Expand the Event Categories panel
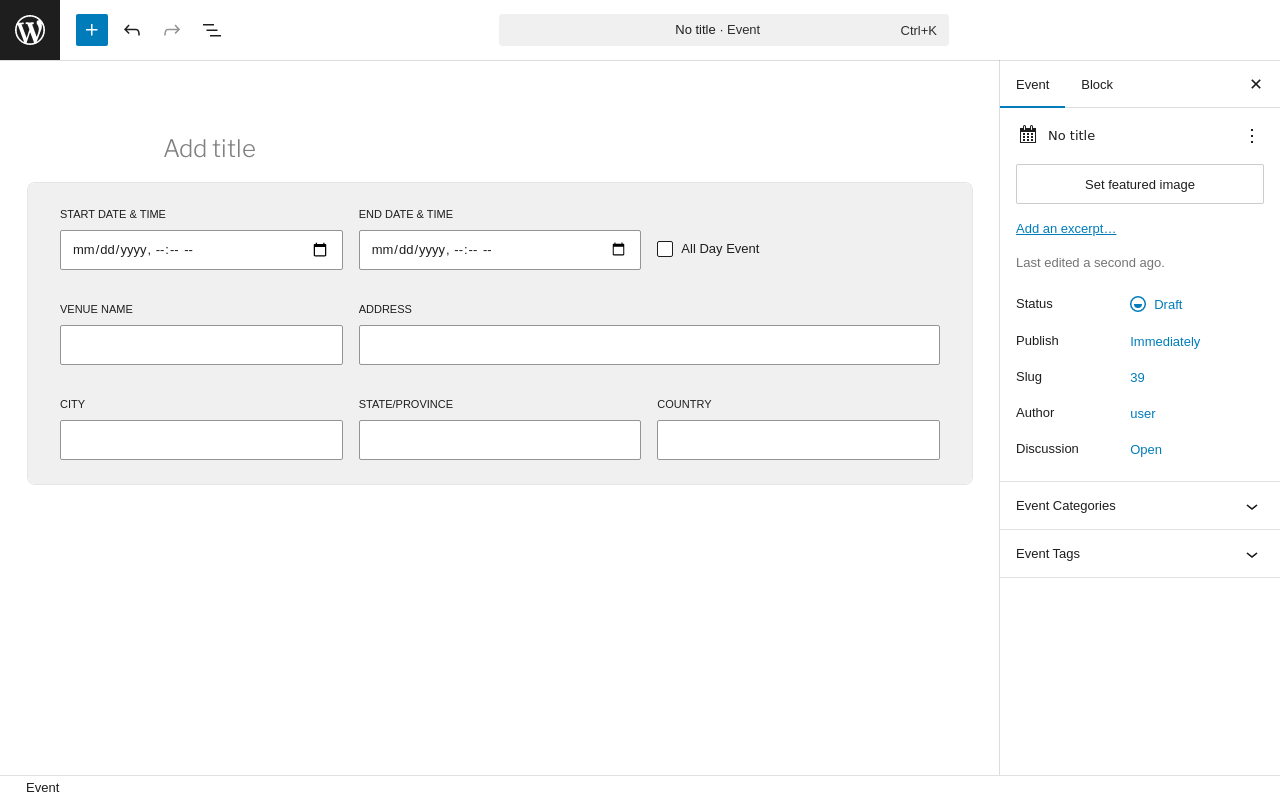Image resolution: width=1280 pixels, height=800 pixels. [x=1140, y=506]
